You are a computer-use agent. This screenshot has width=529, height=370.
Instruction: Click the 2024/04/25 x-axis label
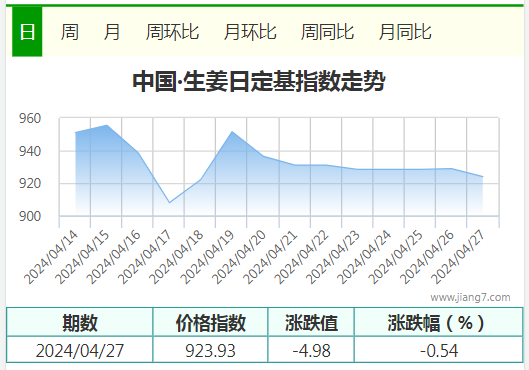[x=396, y=257]
